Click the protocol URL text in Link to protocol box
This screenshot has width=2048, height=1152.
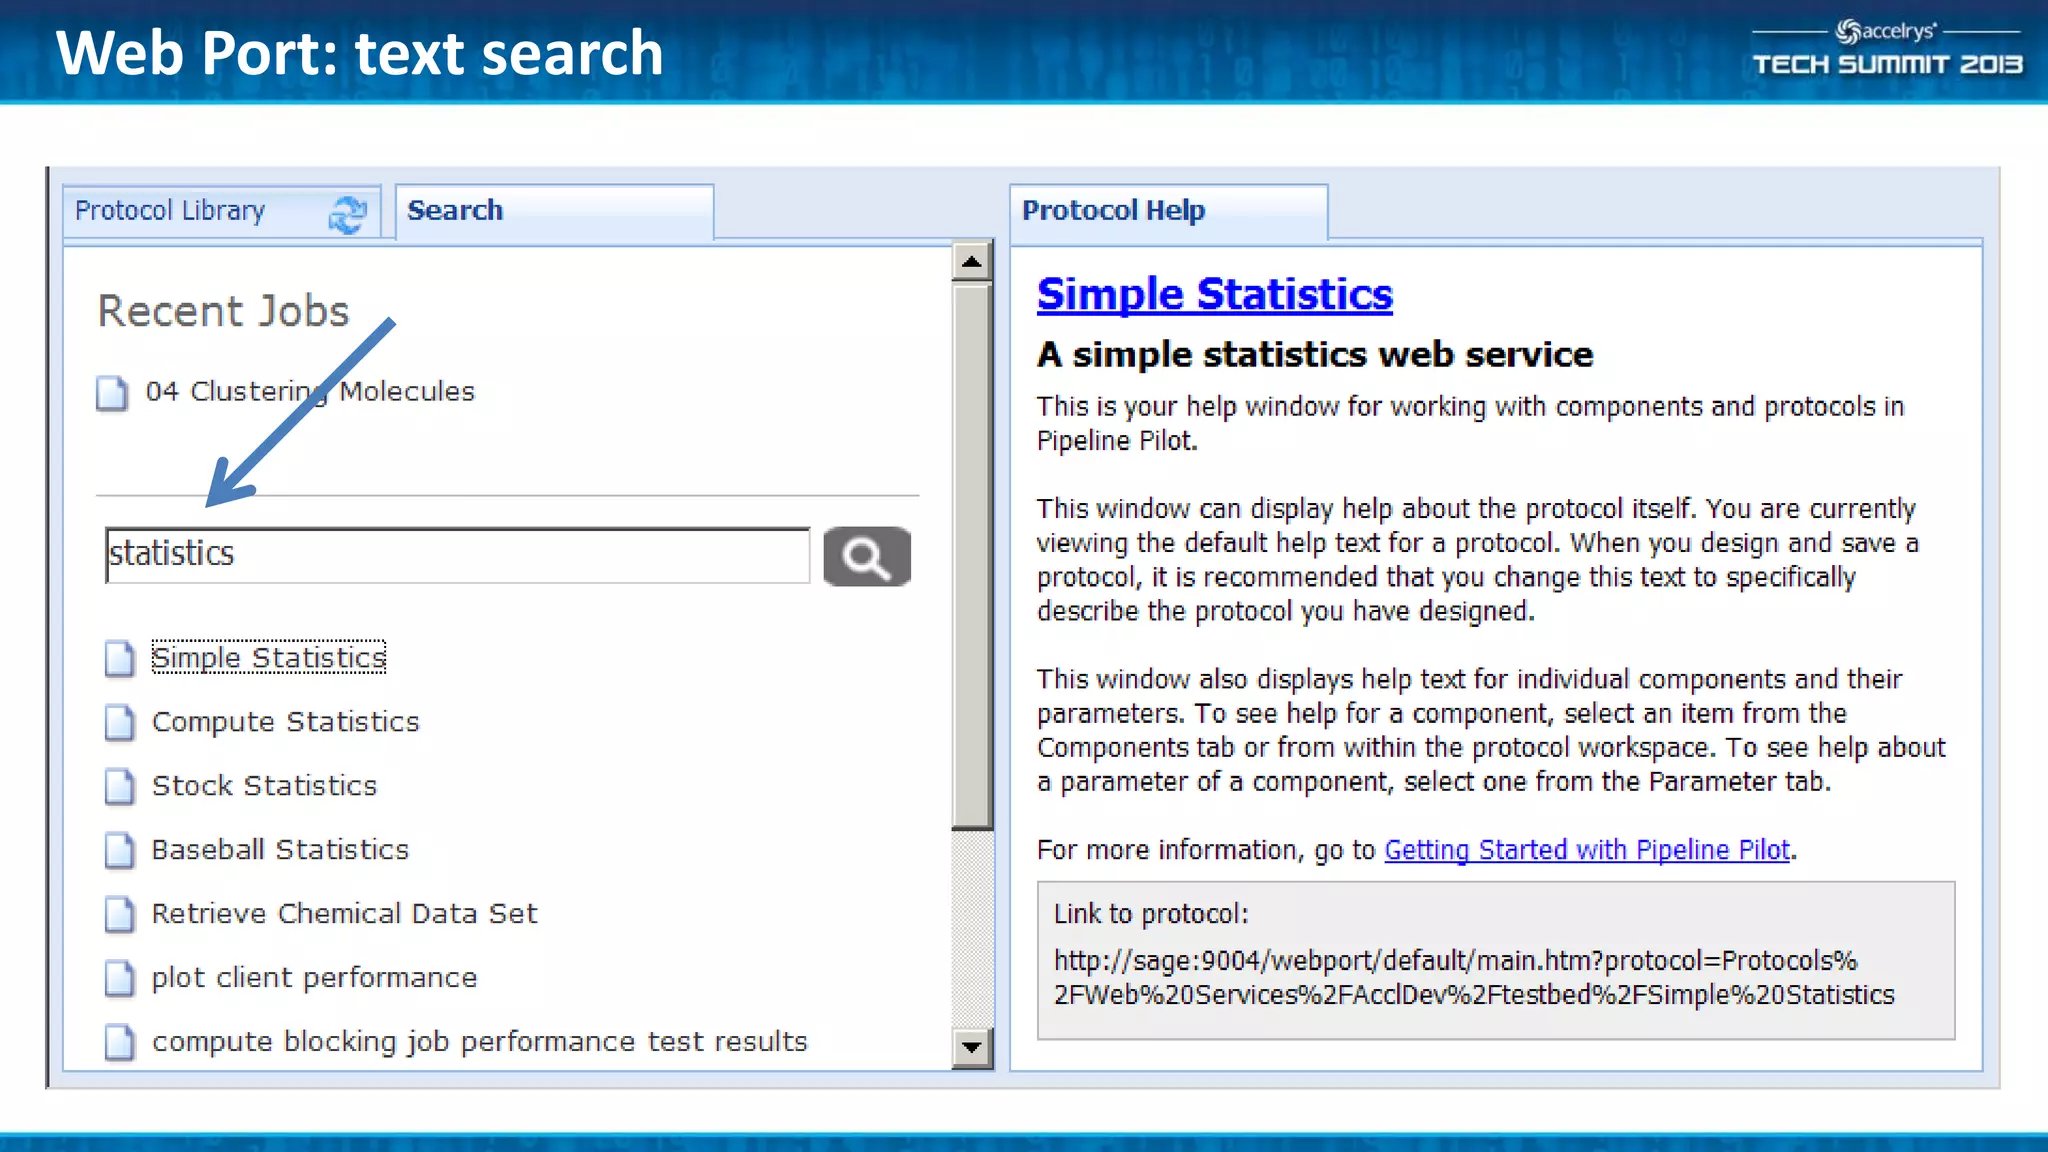pos(1474,978)
